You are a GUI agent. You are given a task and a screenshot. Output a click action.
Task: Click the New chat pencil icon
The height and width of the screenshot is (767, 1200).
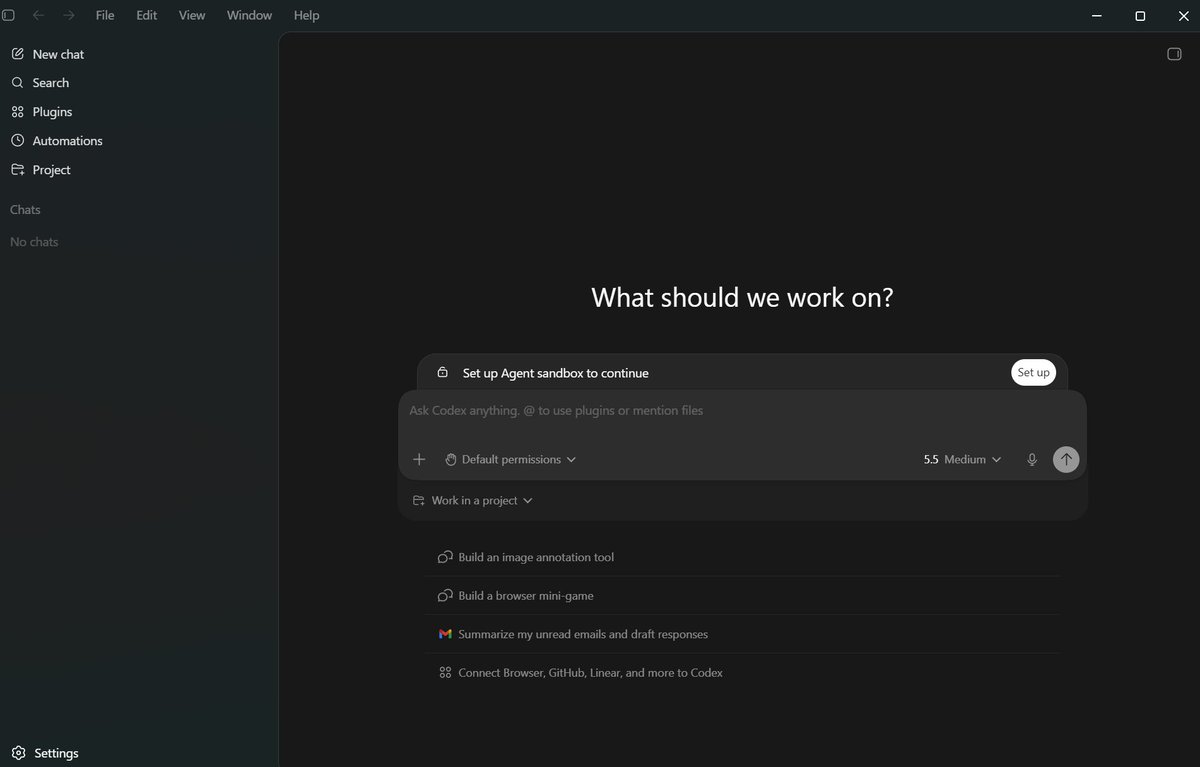[x=17, y=54]
